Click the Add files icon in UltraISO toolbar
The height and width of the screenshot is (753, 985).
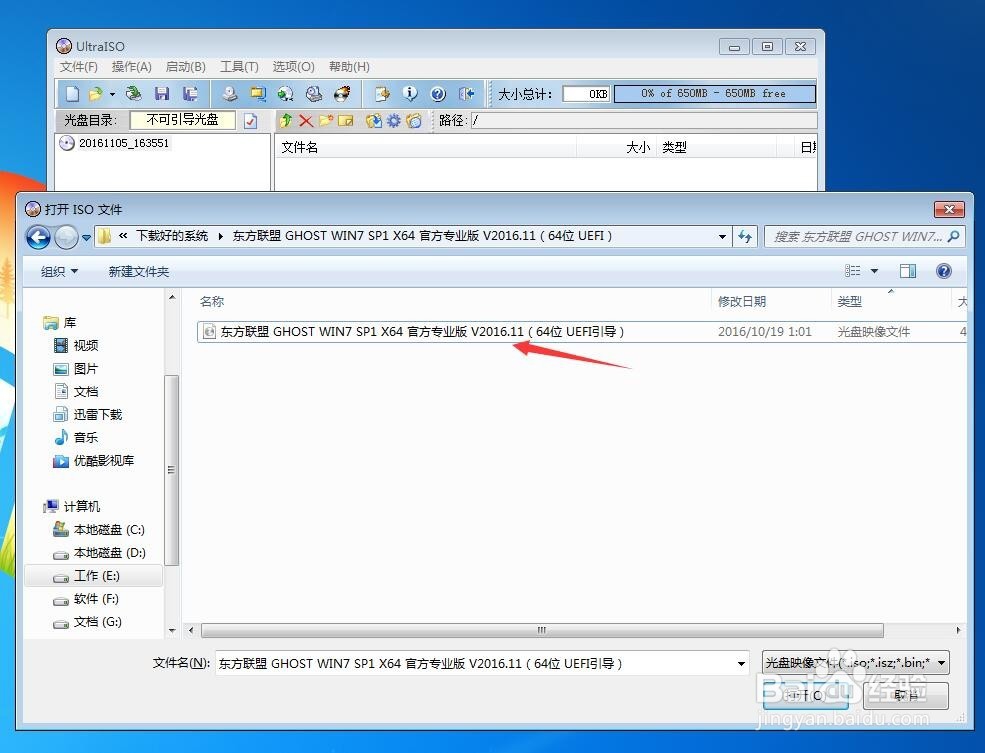click(382, 94)
